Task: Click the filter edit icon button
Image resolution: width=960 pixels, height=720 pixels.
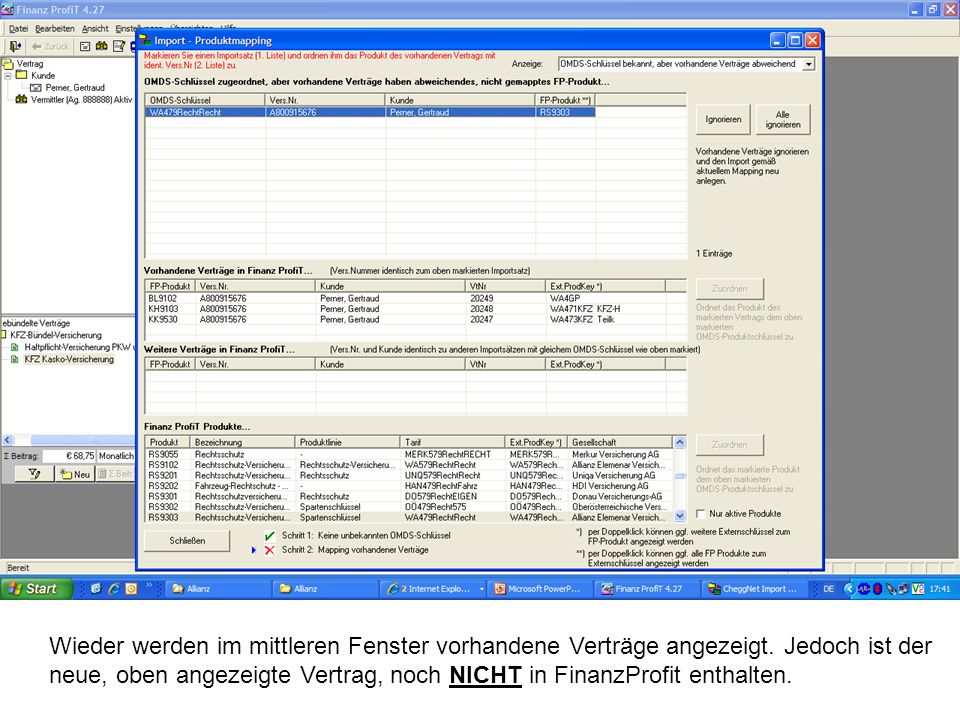Action: (34, 474)
